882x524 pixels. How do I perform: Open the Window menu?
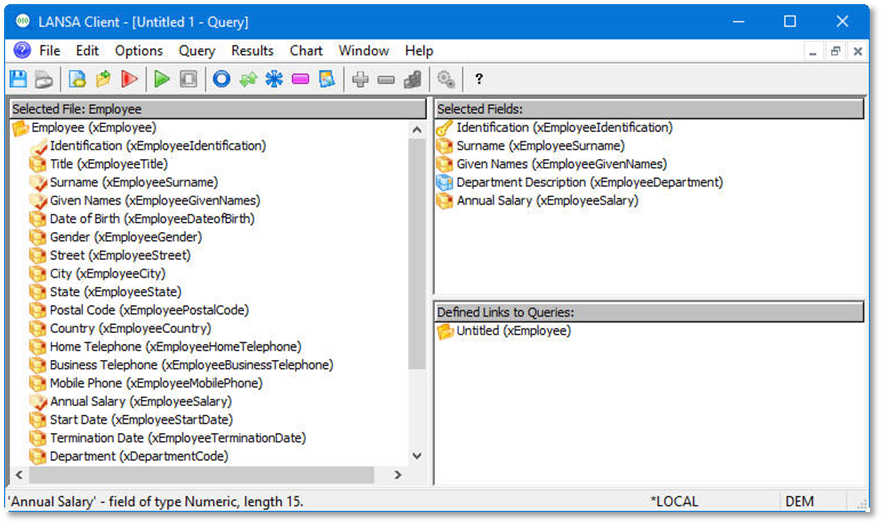363,51
